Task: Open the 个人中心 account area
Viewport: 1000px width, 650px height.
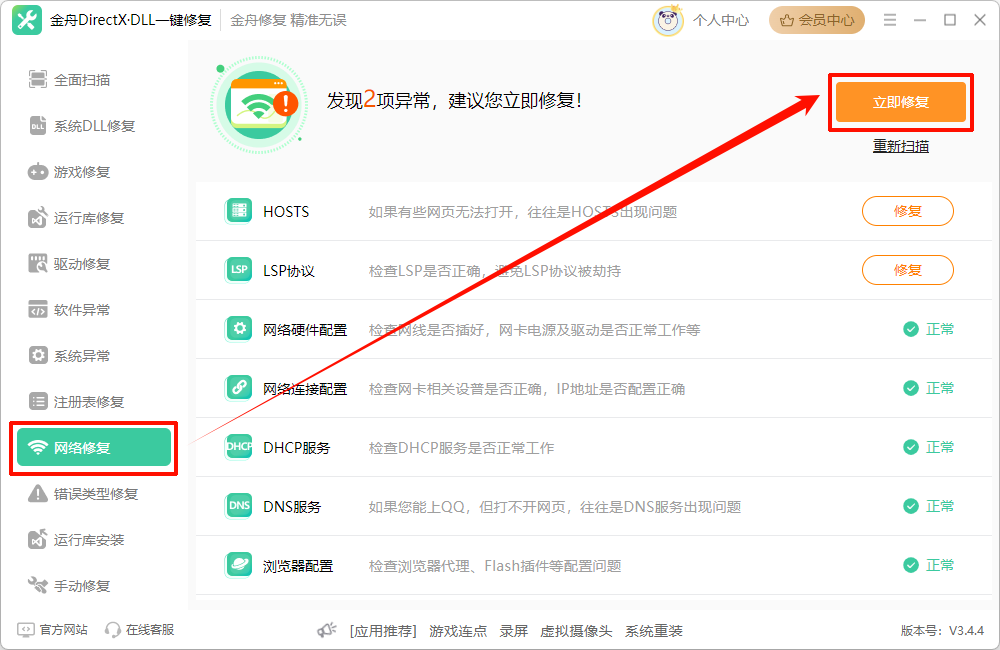Action: 720,19
